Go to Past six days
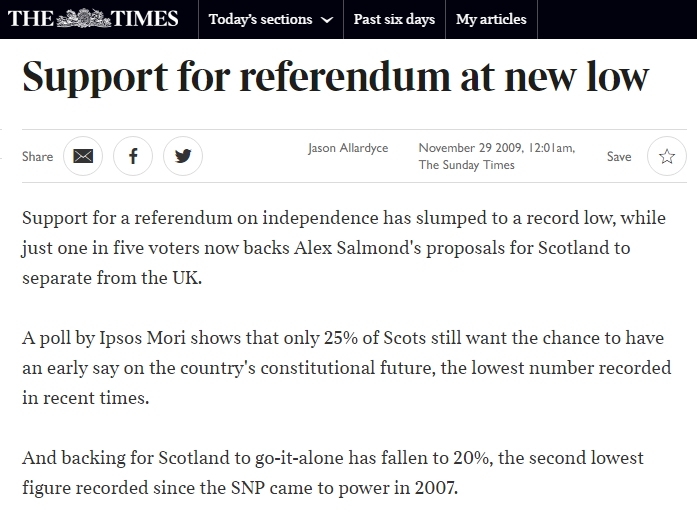The width and height of the screenshot is (697, 516). (393, 19)
